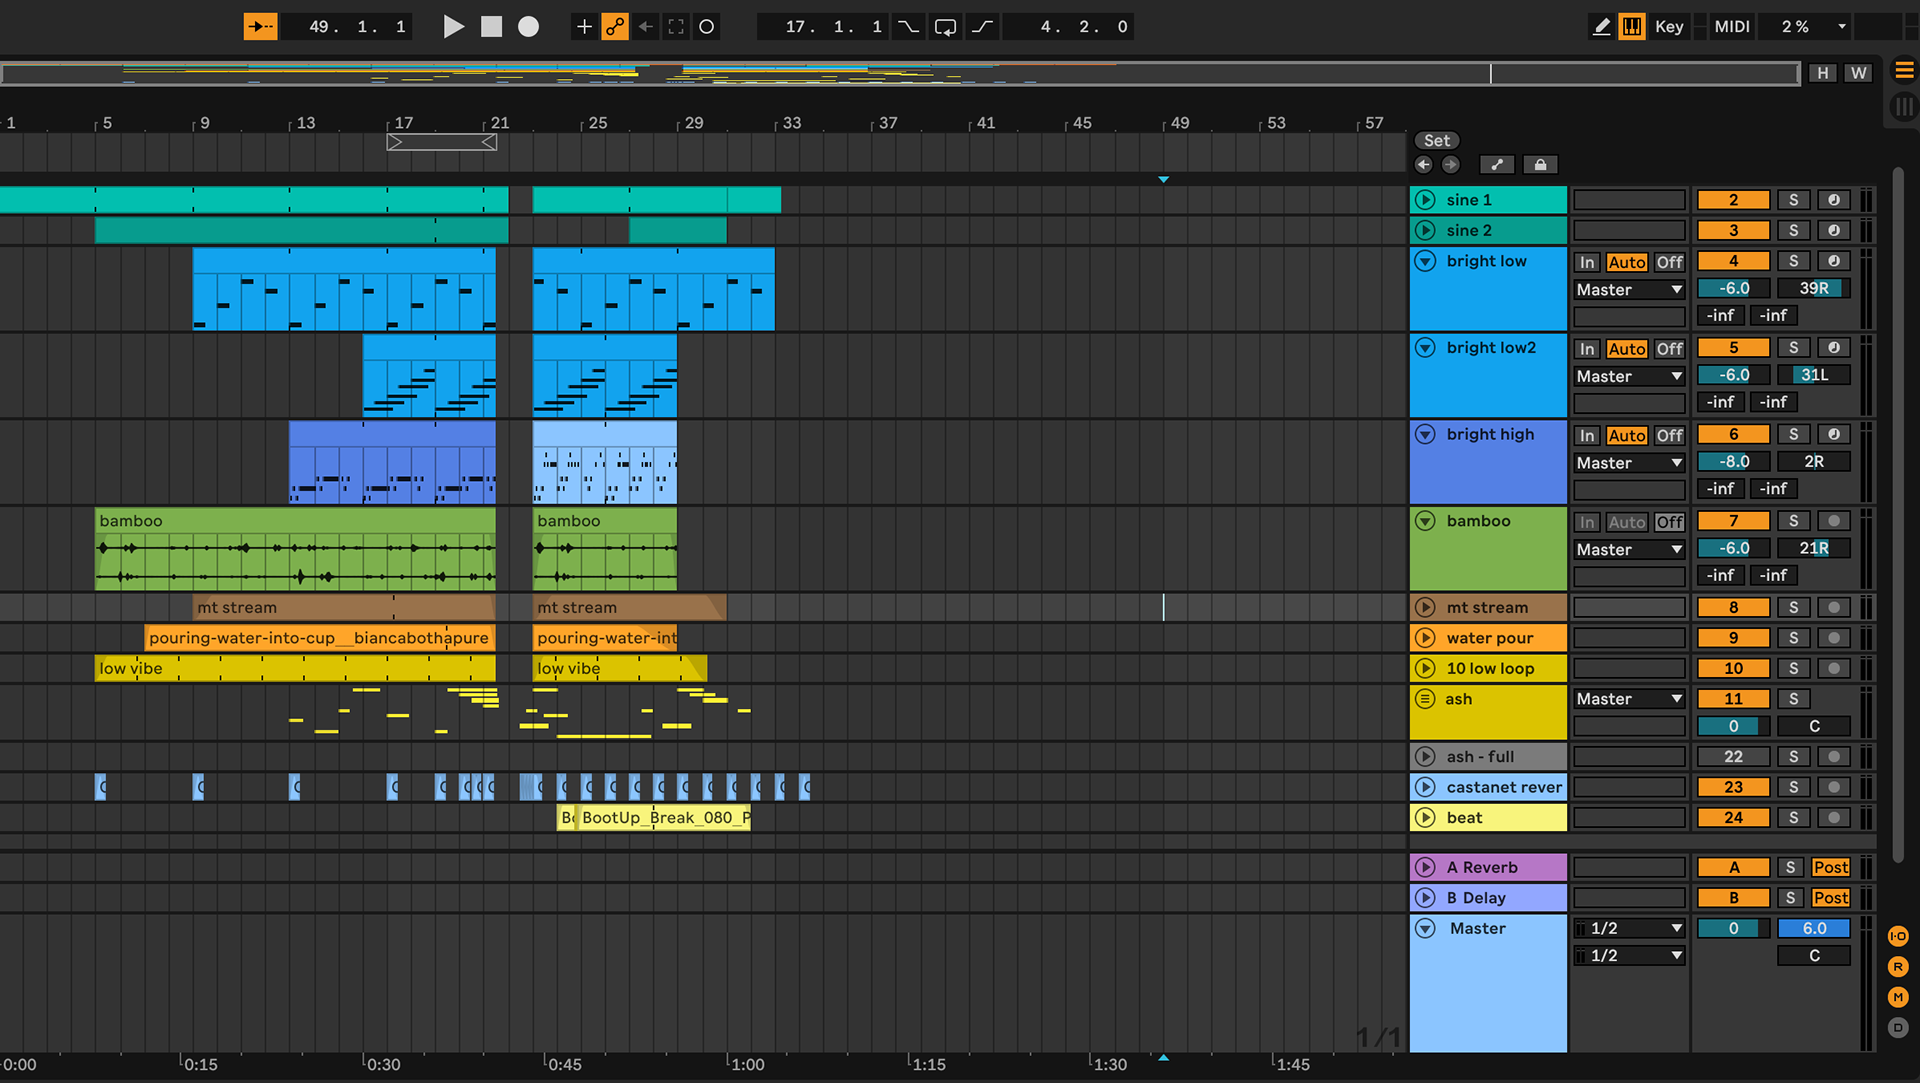
Task: Enable the Loop switch
Action: click(x=945, y=27)
